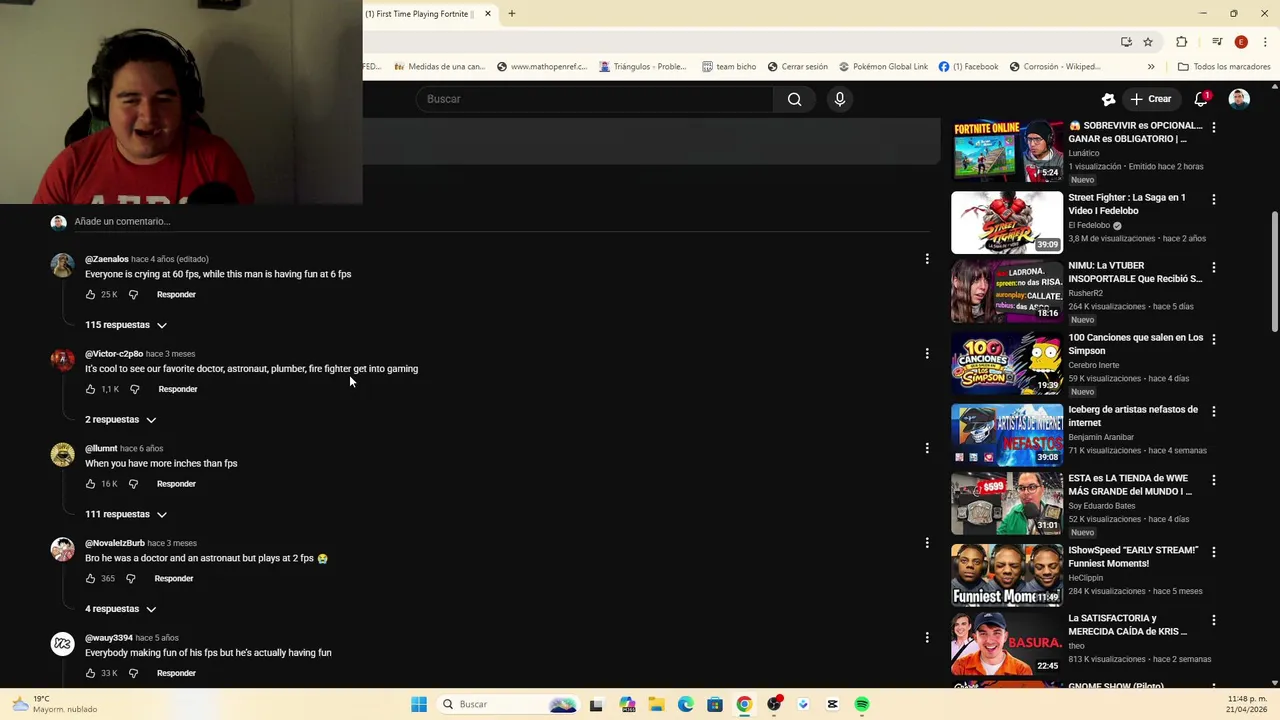The height and width of the screenshot is (720, 1280).
Task: Open options for 100 Canciones Simpson video
Action: coord(1214,339)
